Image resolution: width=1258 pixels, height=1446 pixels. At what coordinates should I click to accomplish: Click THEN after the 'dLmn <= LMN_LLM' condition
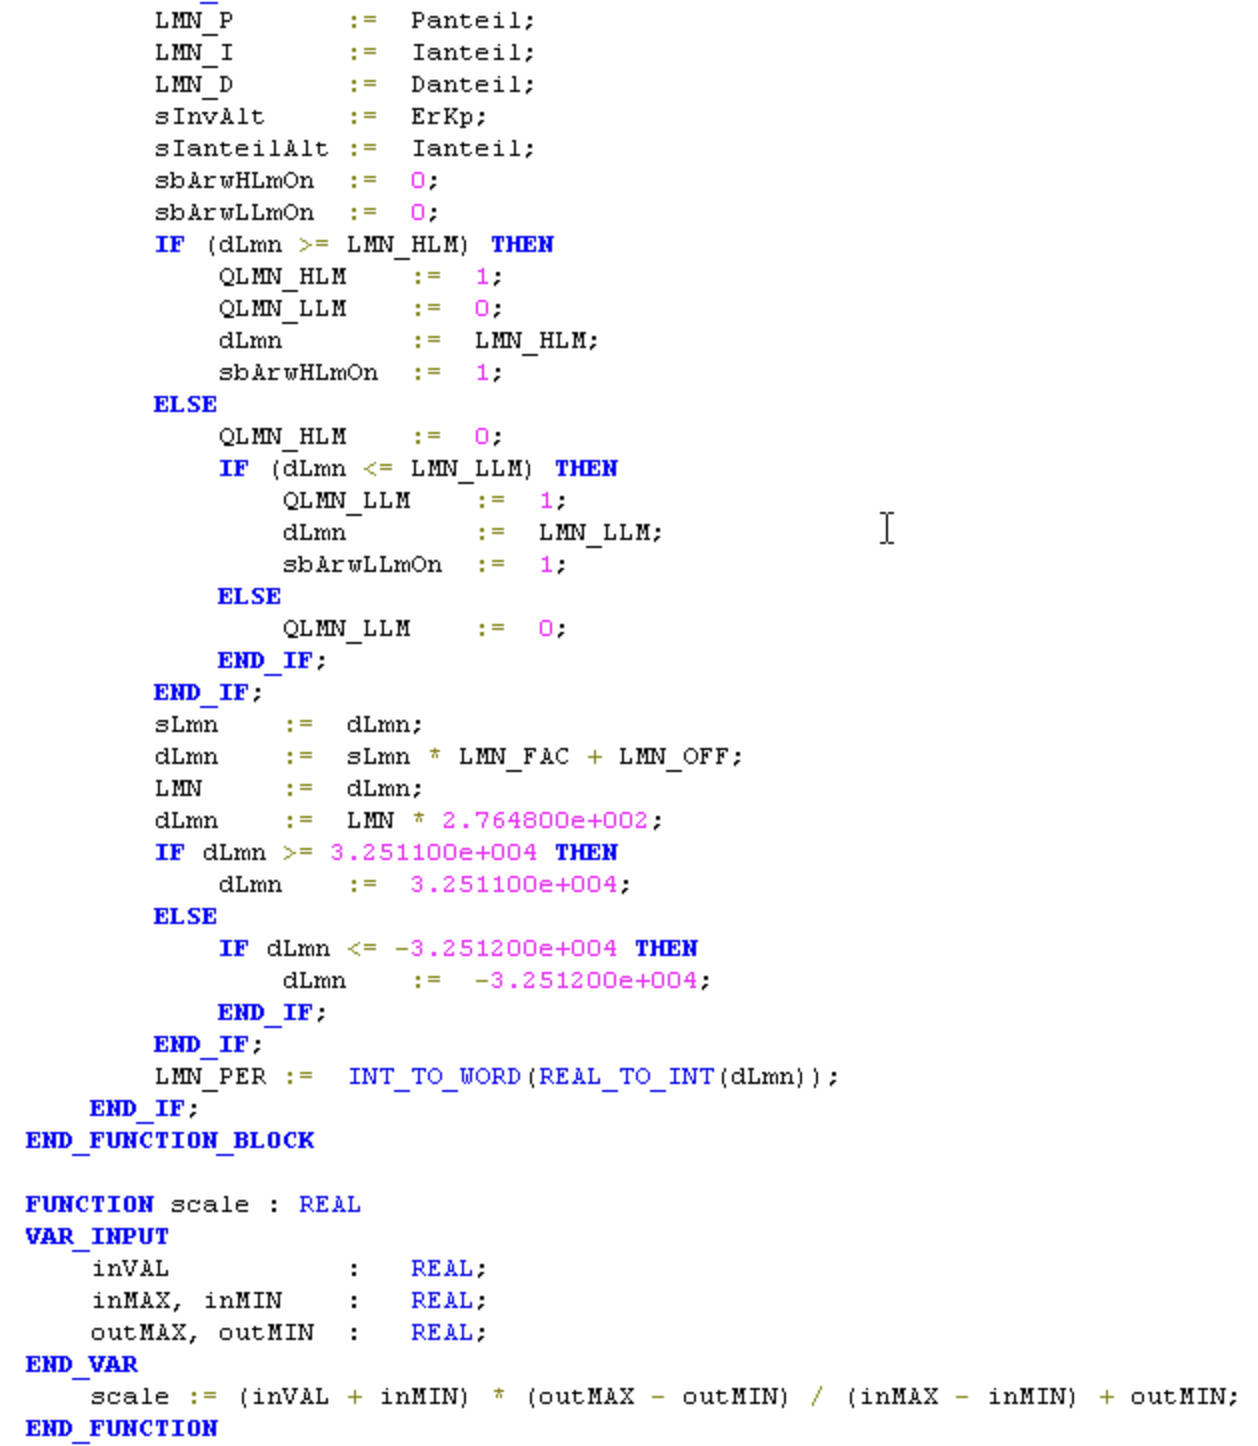point(586,468)
